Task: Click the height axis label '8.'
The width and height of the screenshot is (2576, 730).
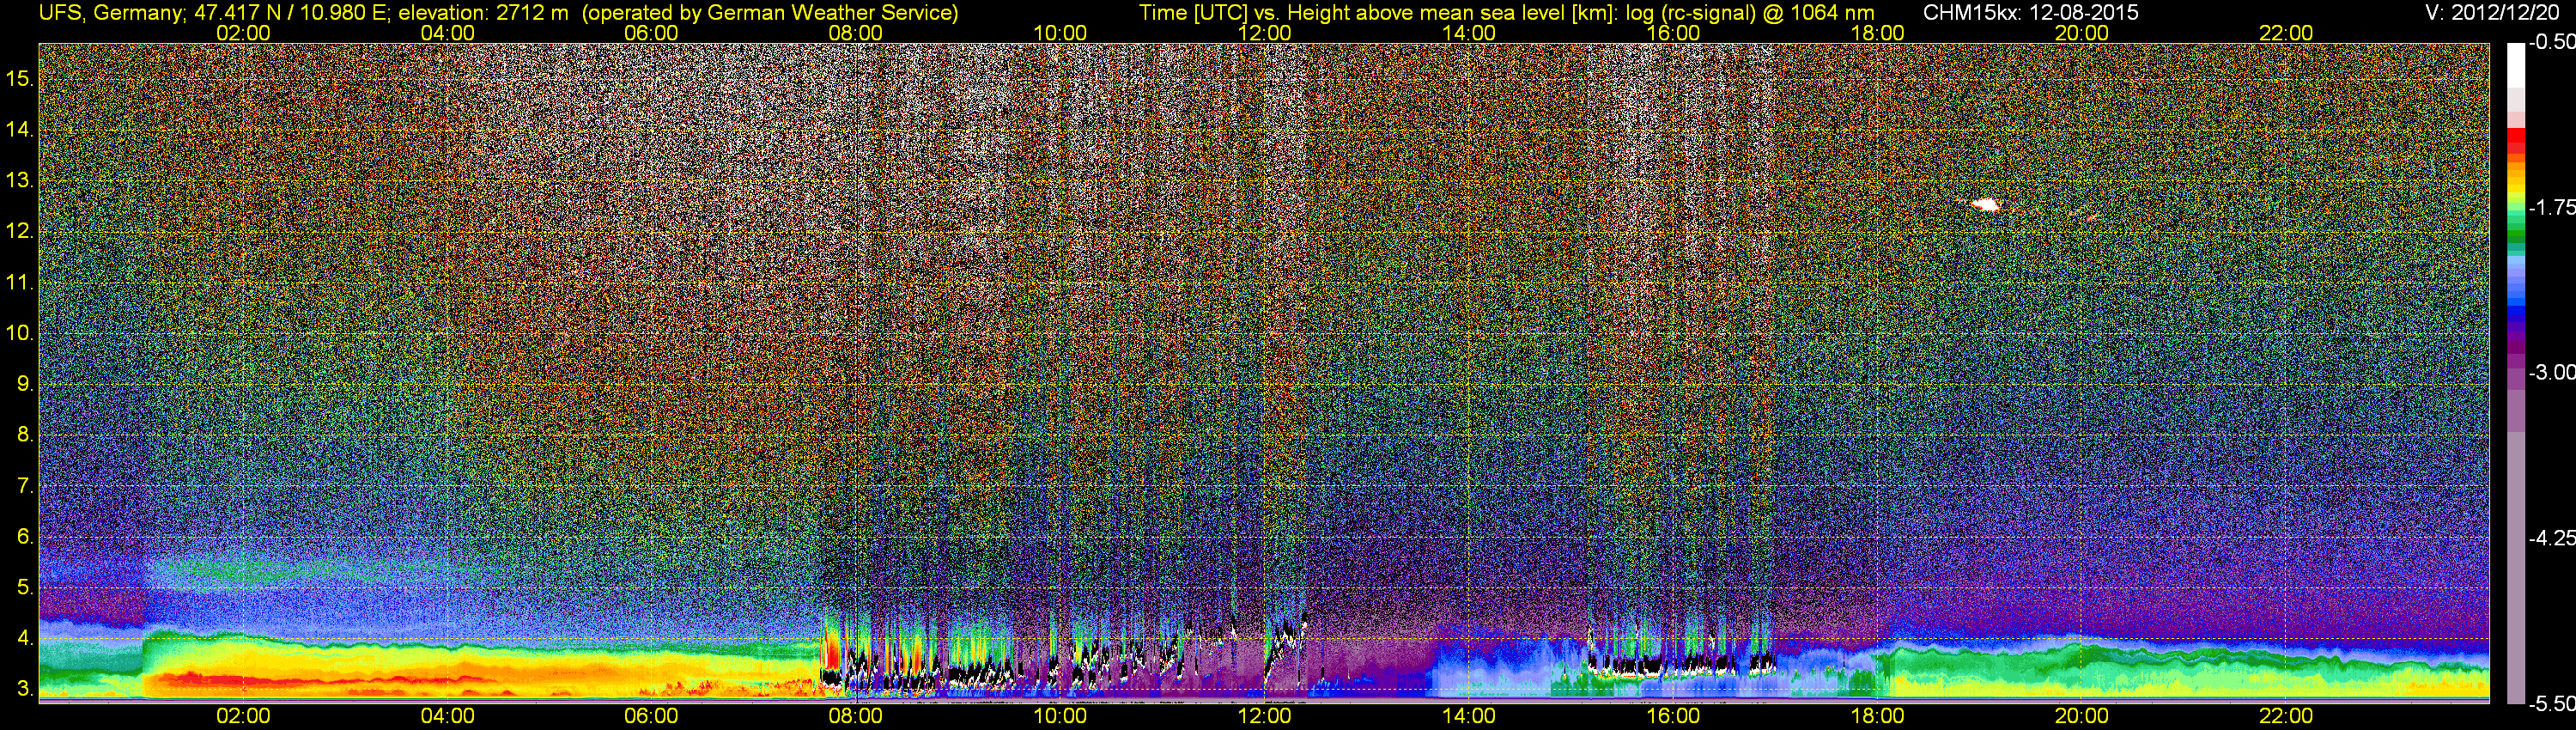Action: pos(25,434)
